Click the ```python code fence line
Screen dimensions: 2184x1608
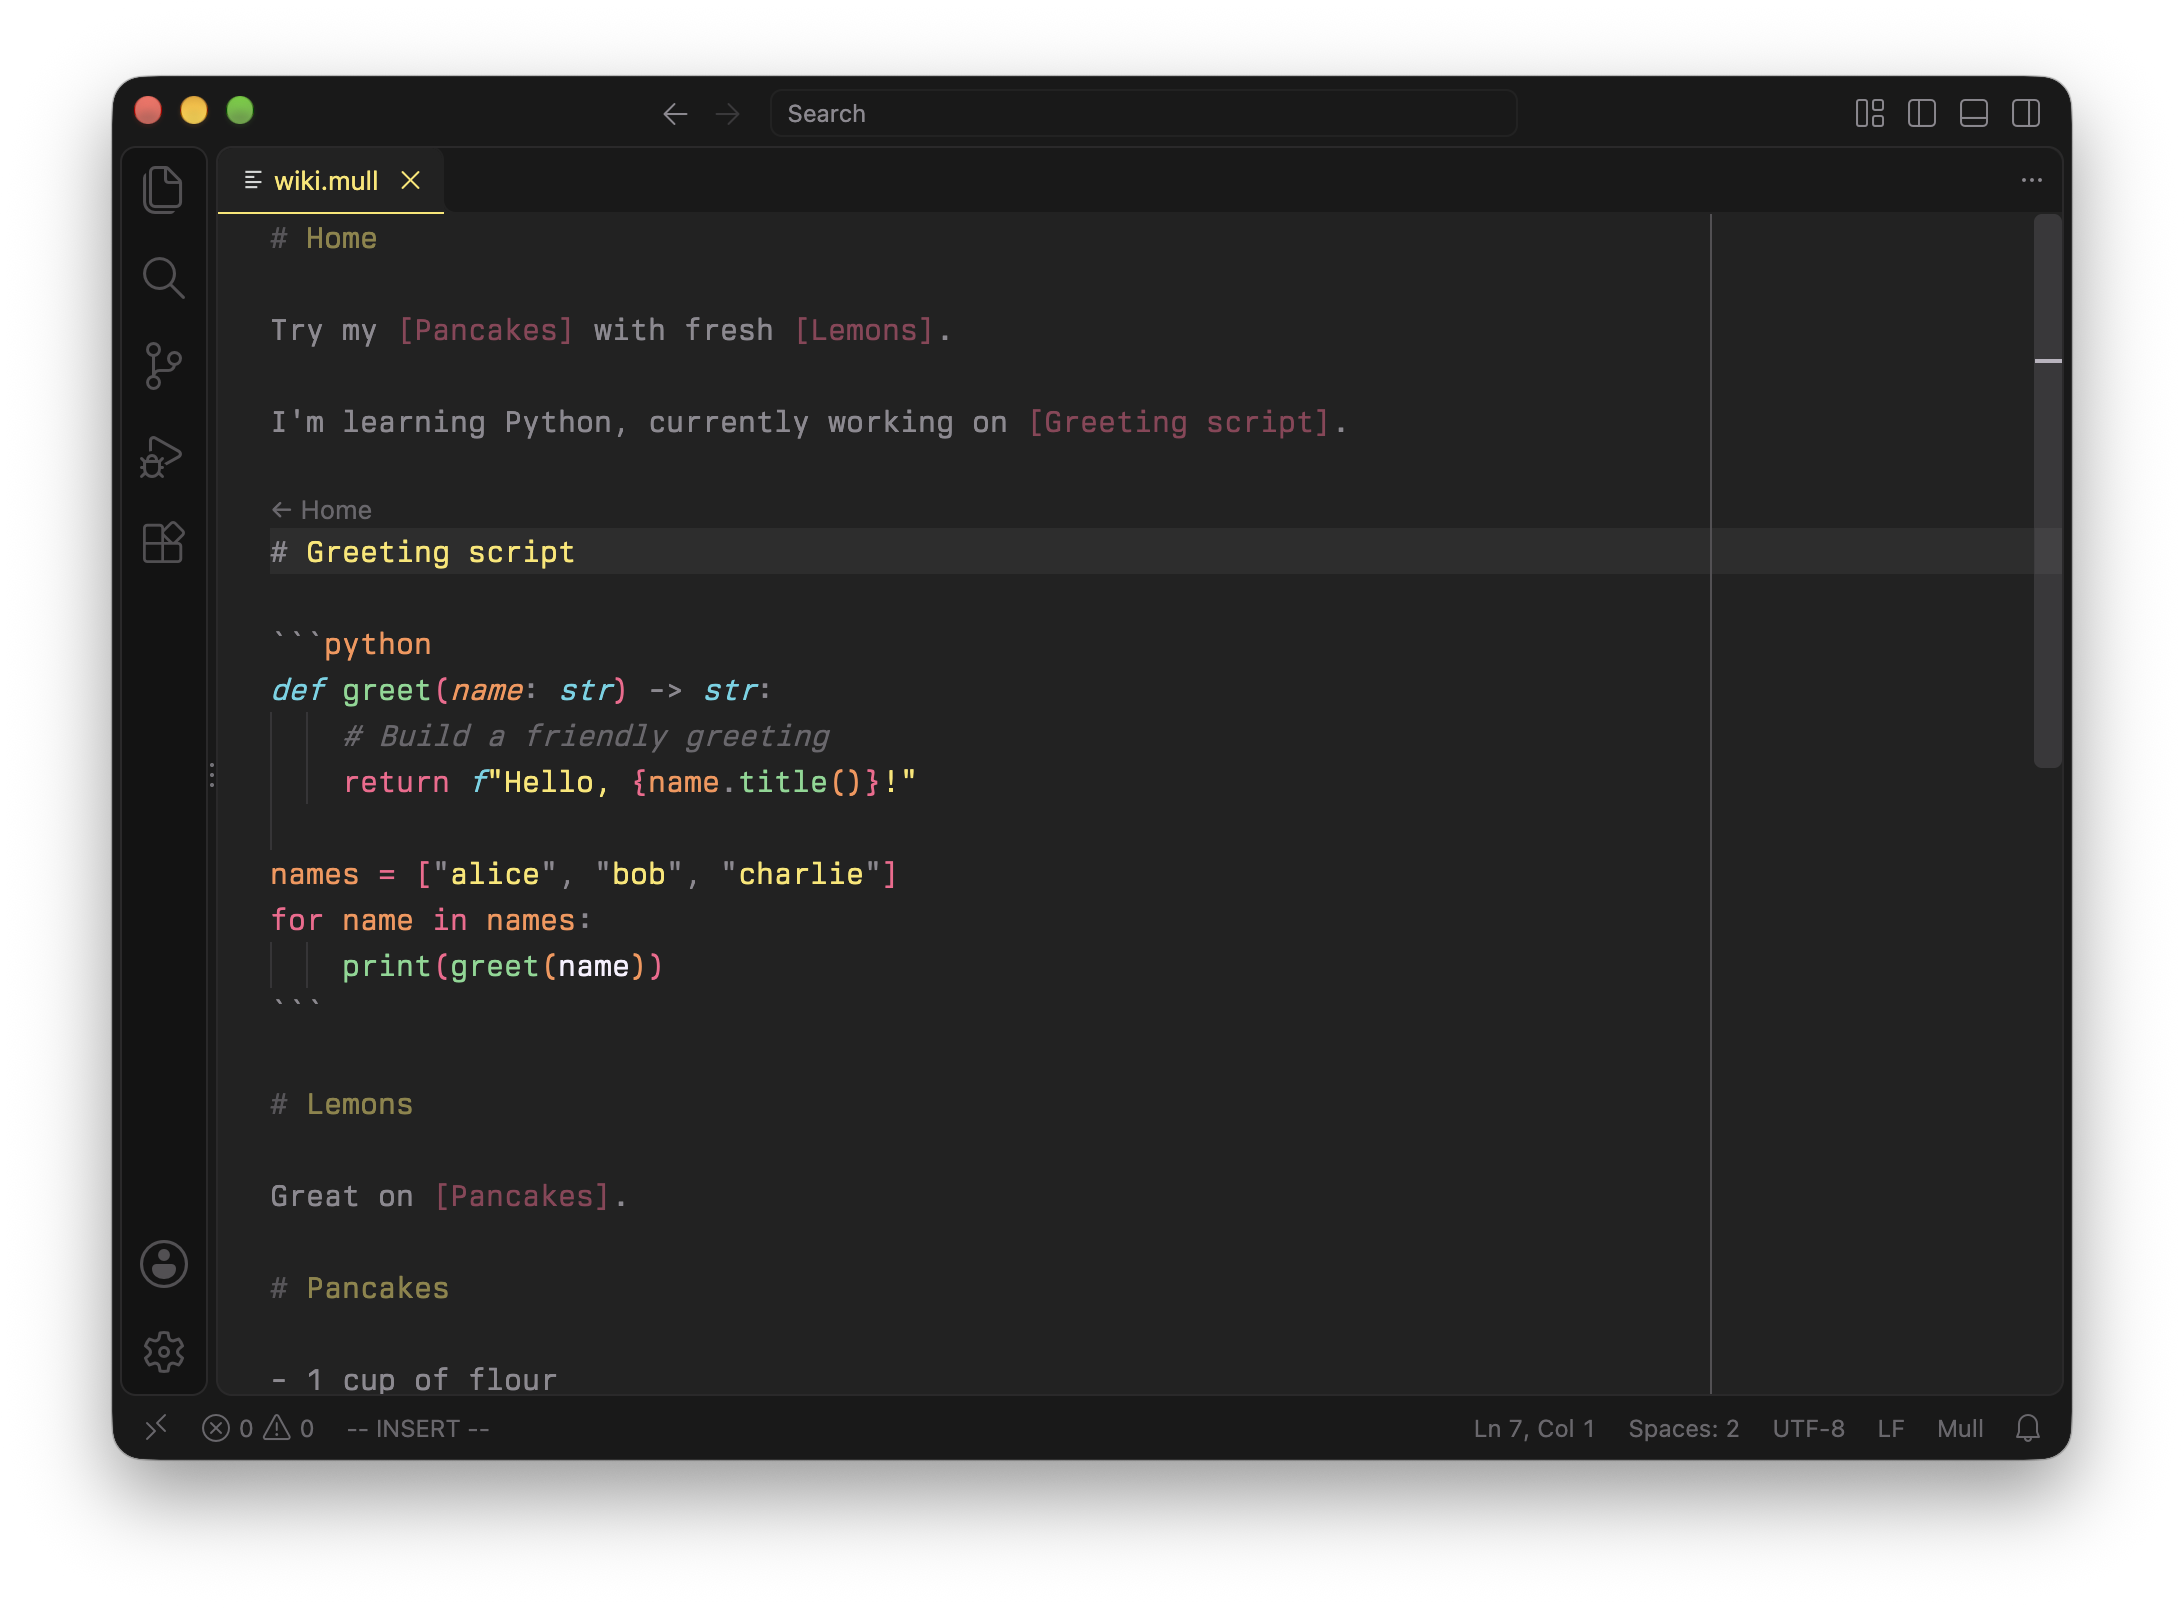pyautogui.click(x=351, y=644)
